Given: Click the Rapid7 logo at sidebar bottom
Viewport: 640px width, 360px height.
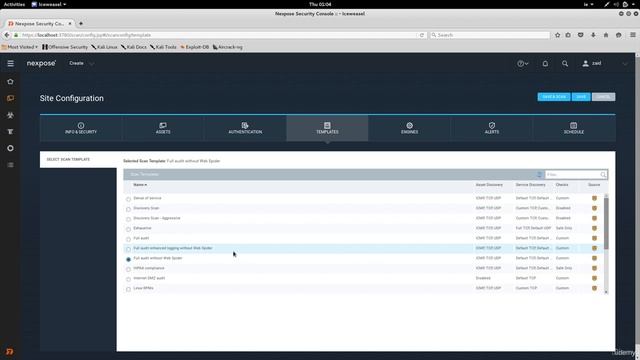Looking at the screenshot, I should pyautogui.click(x=10, y=351).
